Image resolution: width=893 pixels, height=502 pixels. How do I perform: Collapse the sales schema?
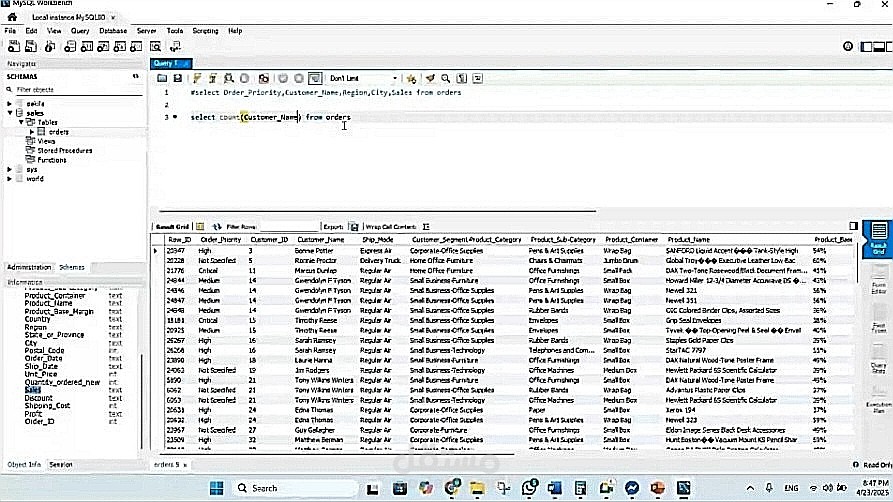pos(9,113)
